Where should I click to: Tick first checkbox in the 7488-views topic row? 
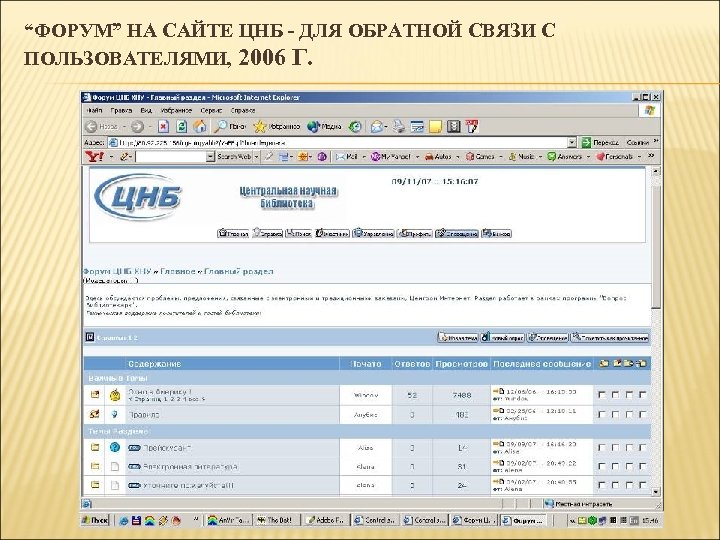pyautogui.click(x=602, y=395)
